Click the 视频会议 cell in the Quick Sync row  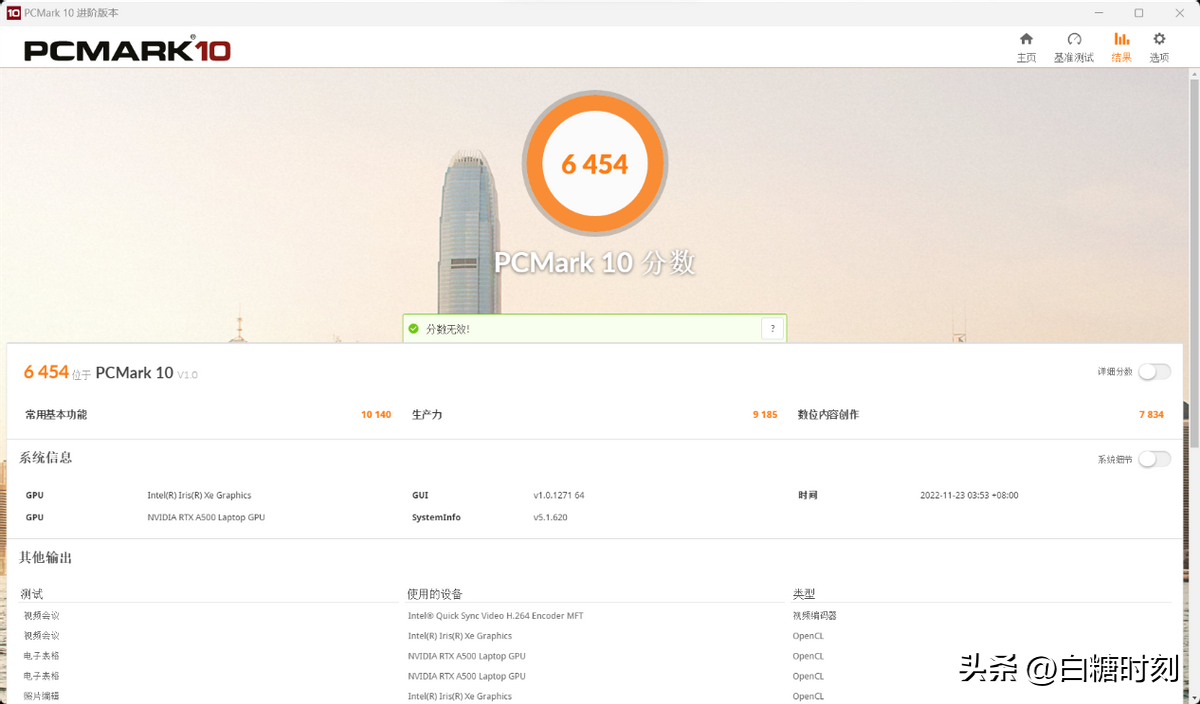42,616
